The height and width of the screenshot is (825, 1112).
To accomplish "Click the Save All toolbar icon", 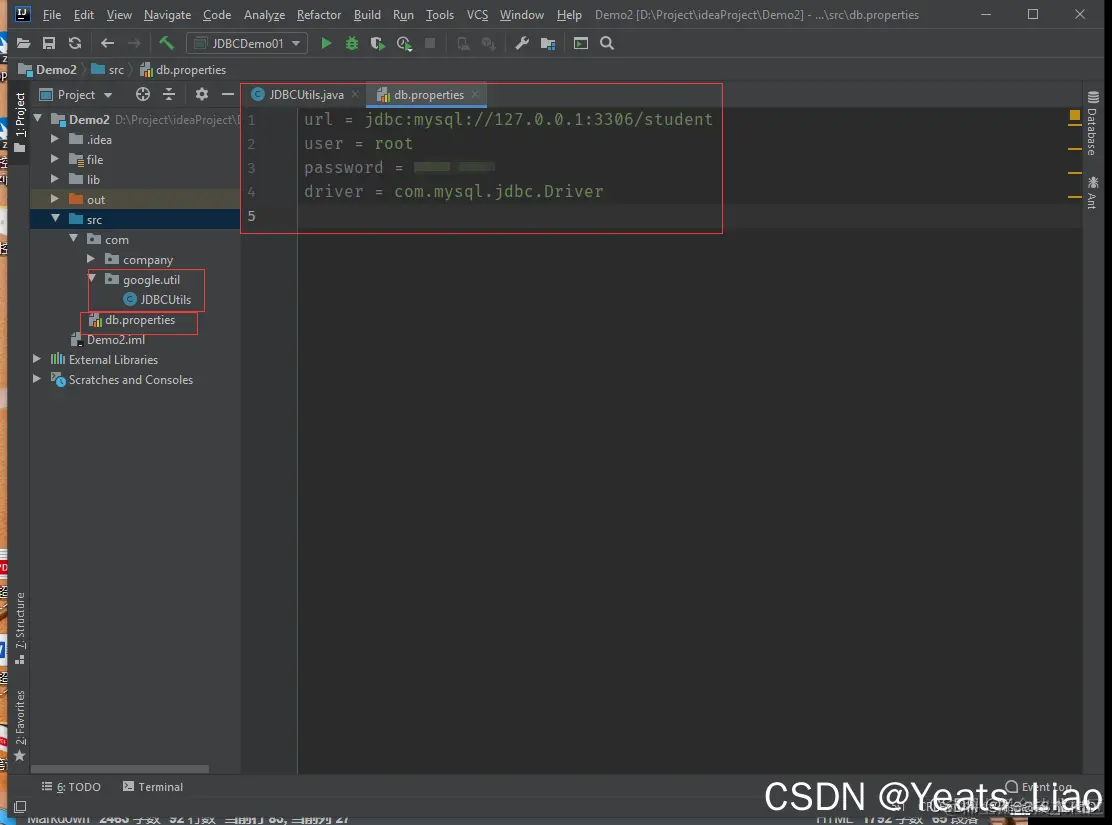I will coord(49,43).
